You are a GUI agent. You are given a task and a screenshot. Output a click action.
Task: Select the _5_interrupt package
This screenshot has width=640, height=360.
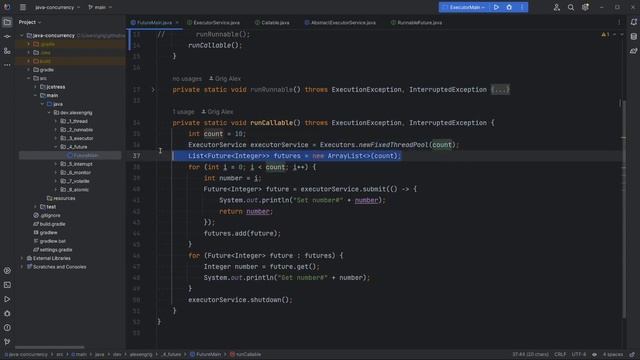(76, 164)
